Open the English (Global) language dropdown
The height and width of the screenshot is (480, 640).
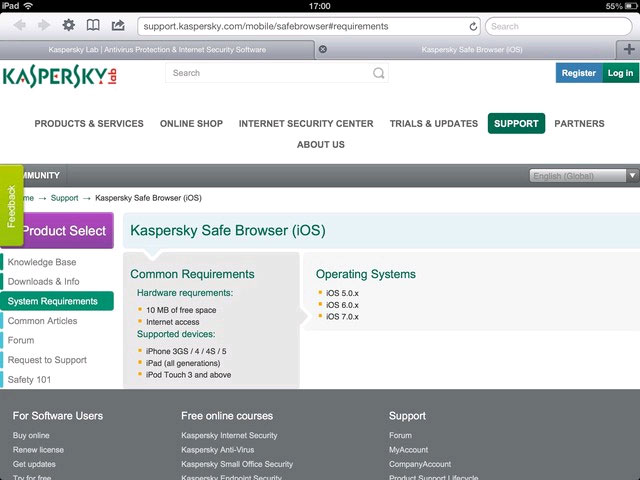pos(584,176)
